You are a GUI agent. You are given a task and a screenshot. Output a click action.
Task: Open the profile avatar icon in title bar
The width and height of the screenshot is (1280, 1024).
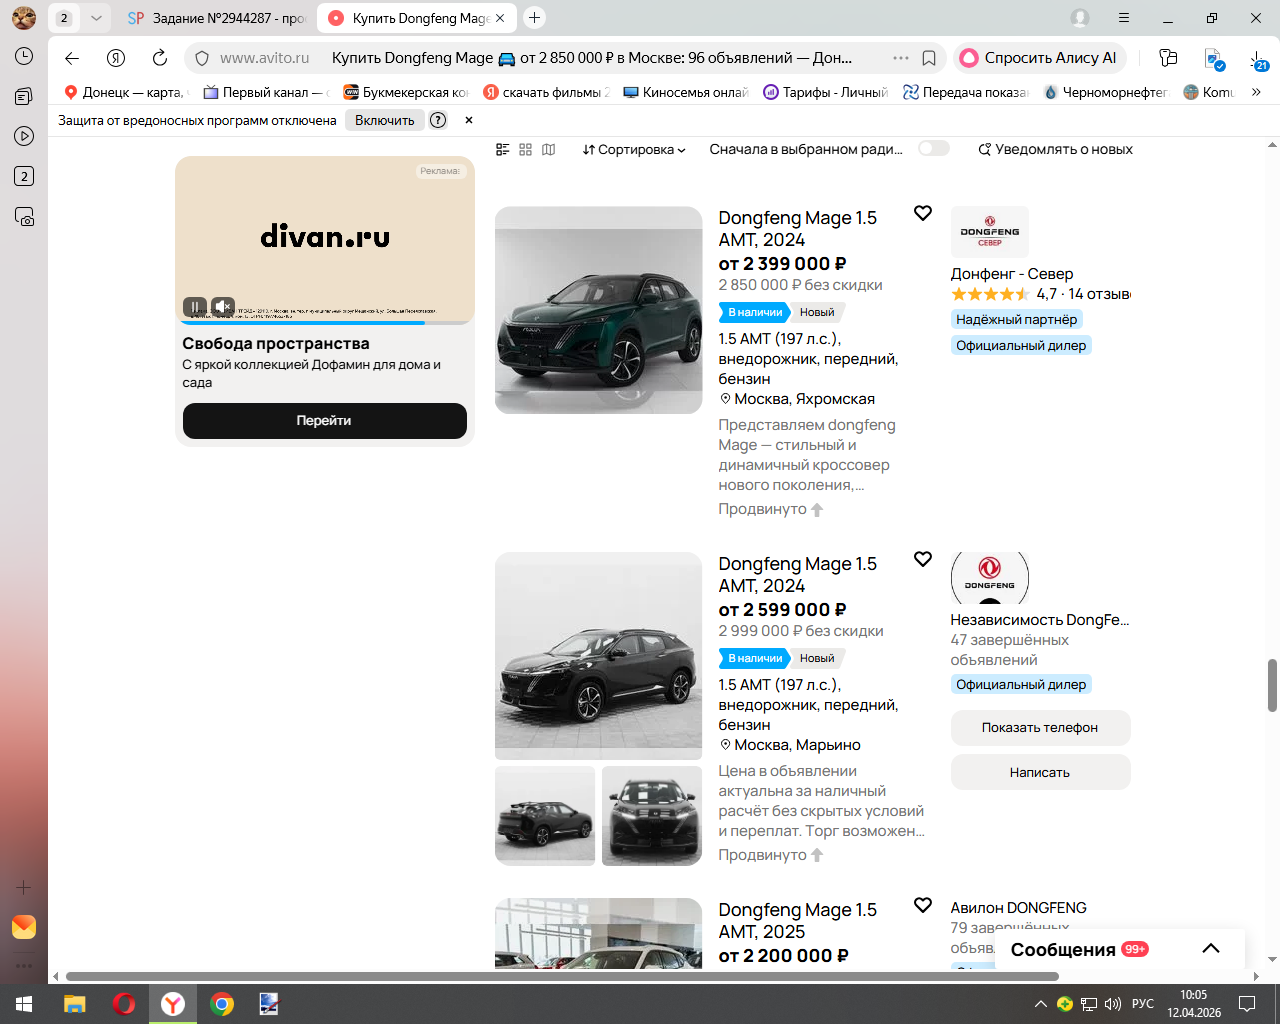pos(1080,18)
